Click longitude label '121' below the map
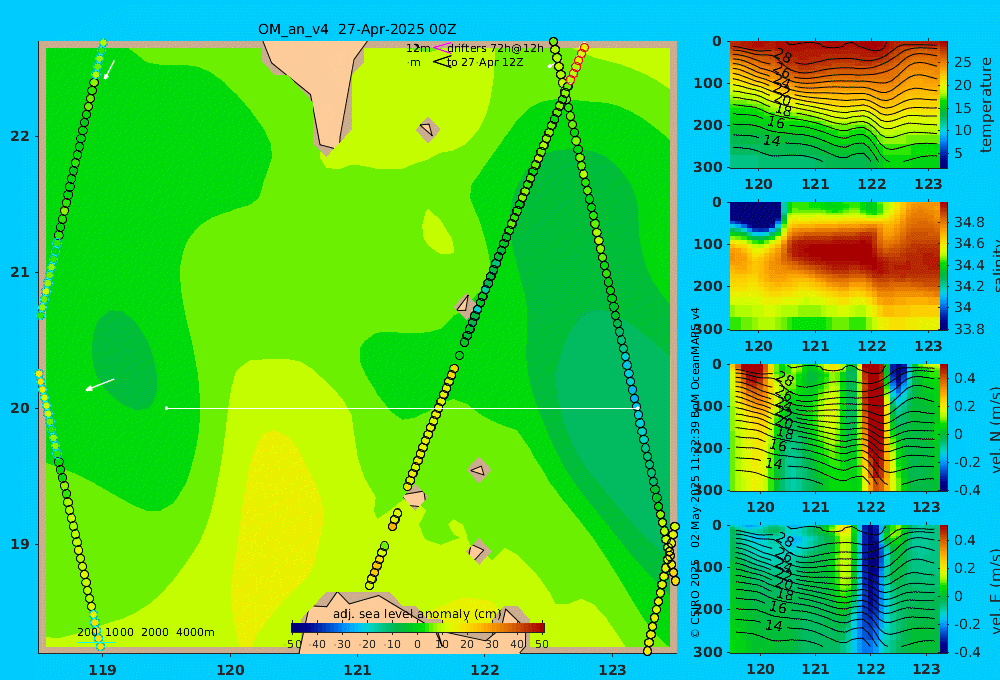 [x=358, y=670]
